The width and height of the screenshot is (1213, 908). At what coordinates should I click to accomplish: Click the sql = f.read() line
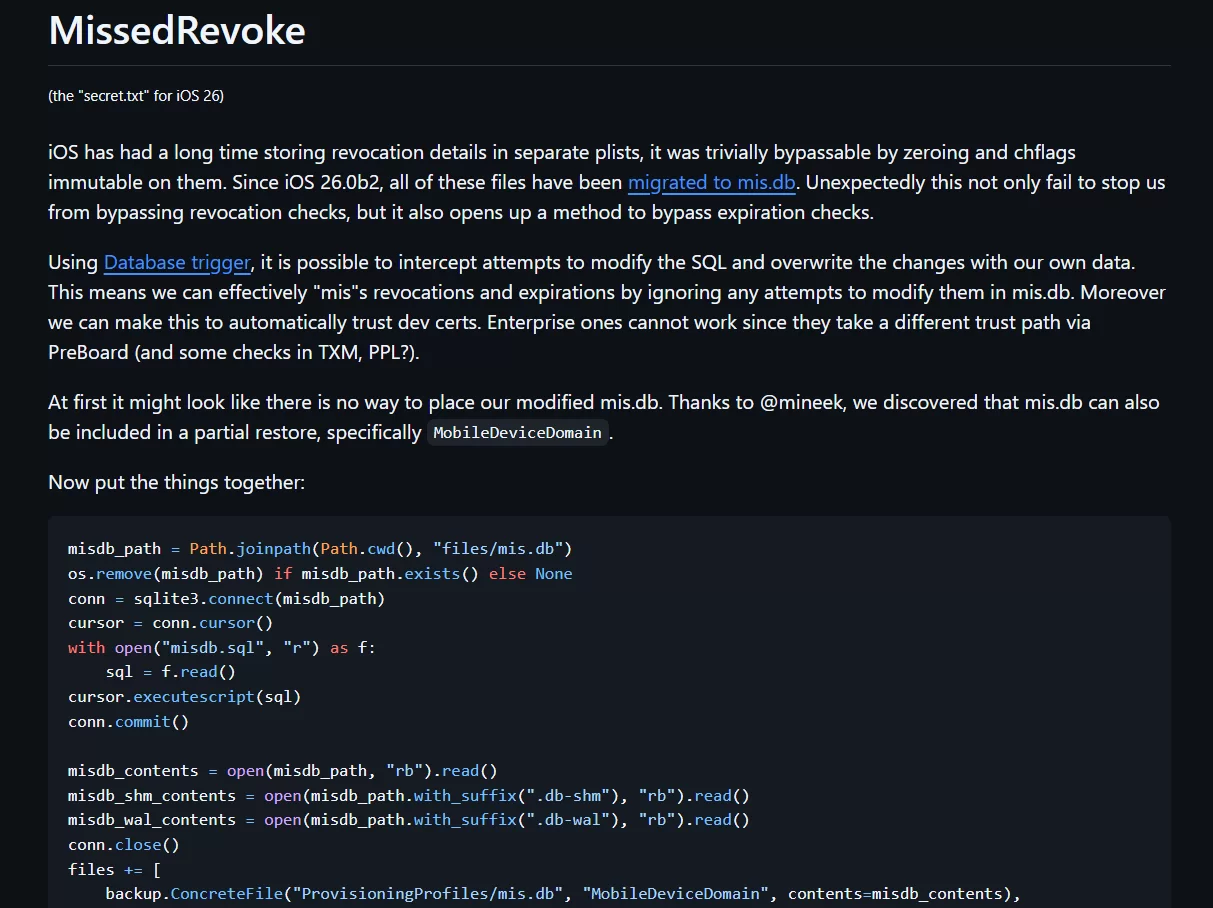pyautogui.click(x=171, y=672)
